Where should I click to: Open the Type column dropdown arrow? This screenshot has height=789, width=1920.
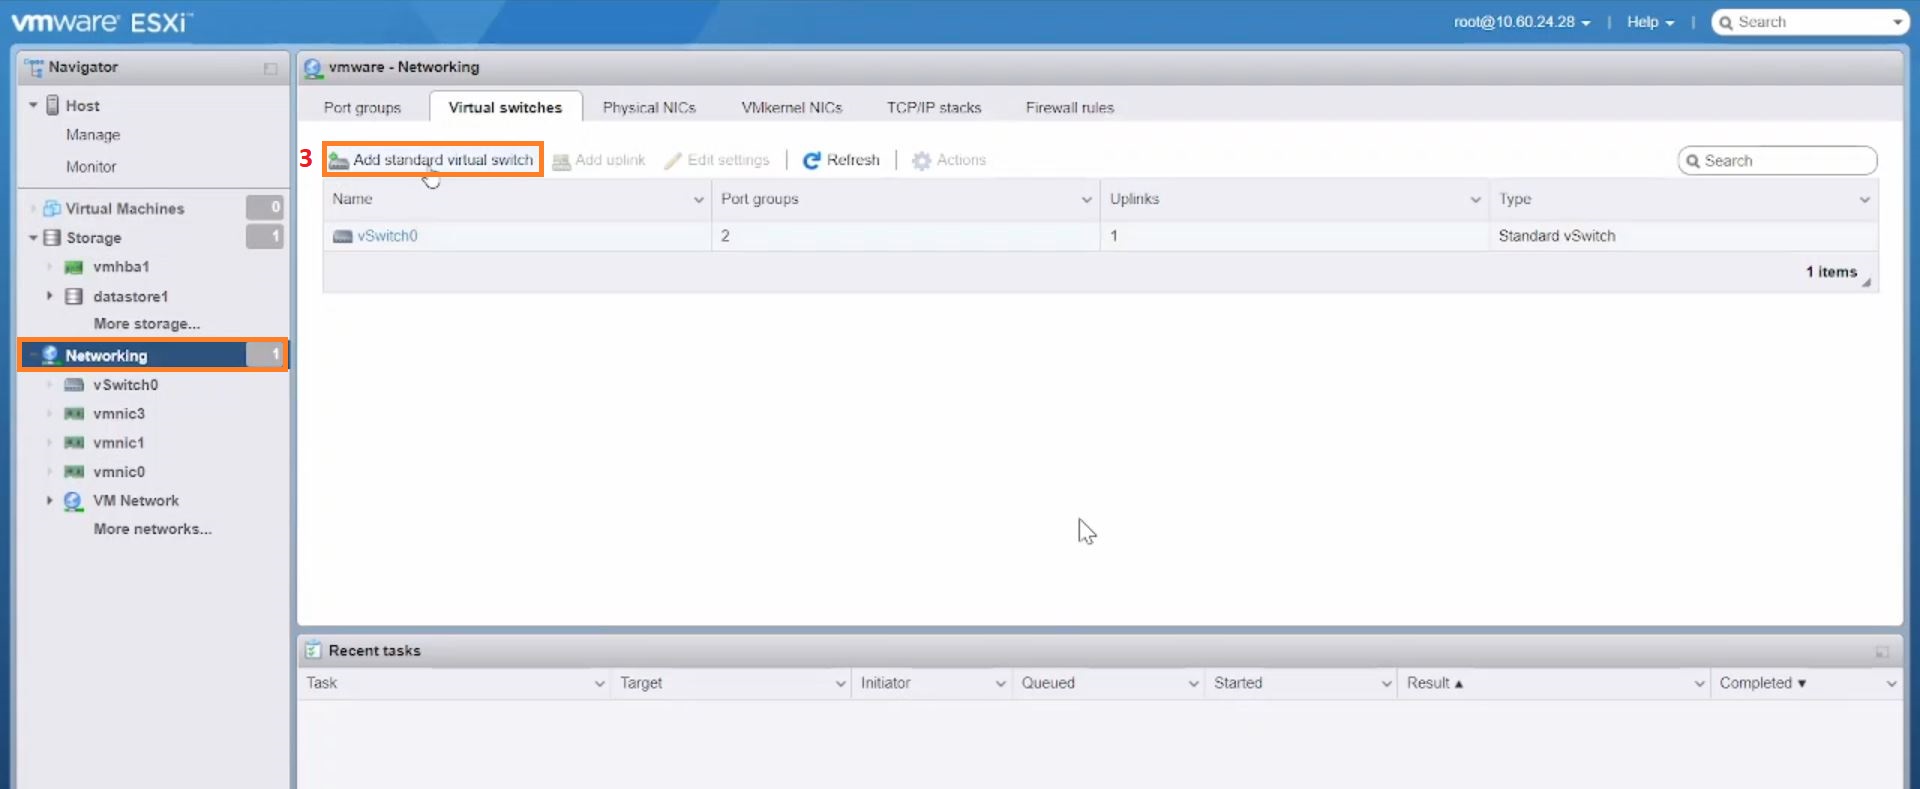[1864, 200]
